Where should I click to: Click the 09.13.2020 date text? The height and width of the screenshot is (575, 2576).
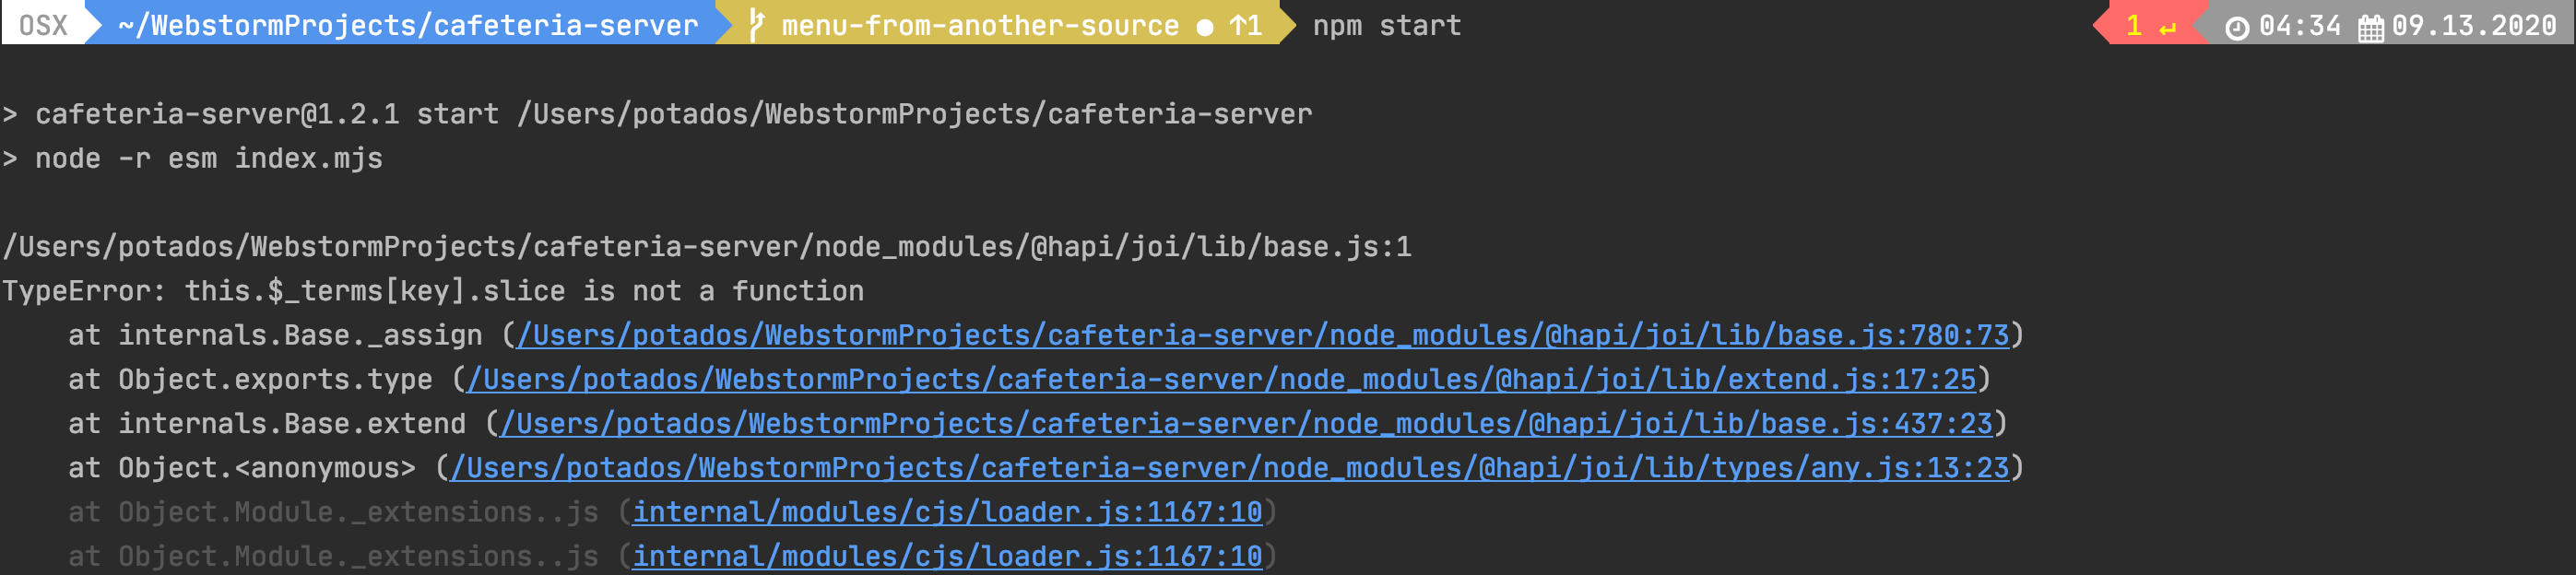(x=2473, y=25)
